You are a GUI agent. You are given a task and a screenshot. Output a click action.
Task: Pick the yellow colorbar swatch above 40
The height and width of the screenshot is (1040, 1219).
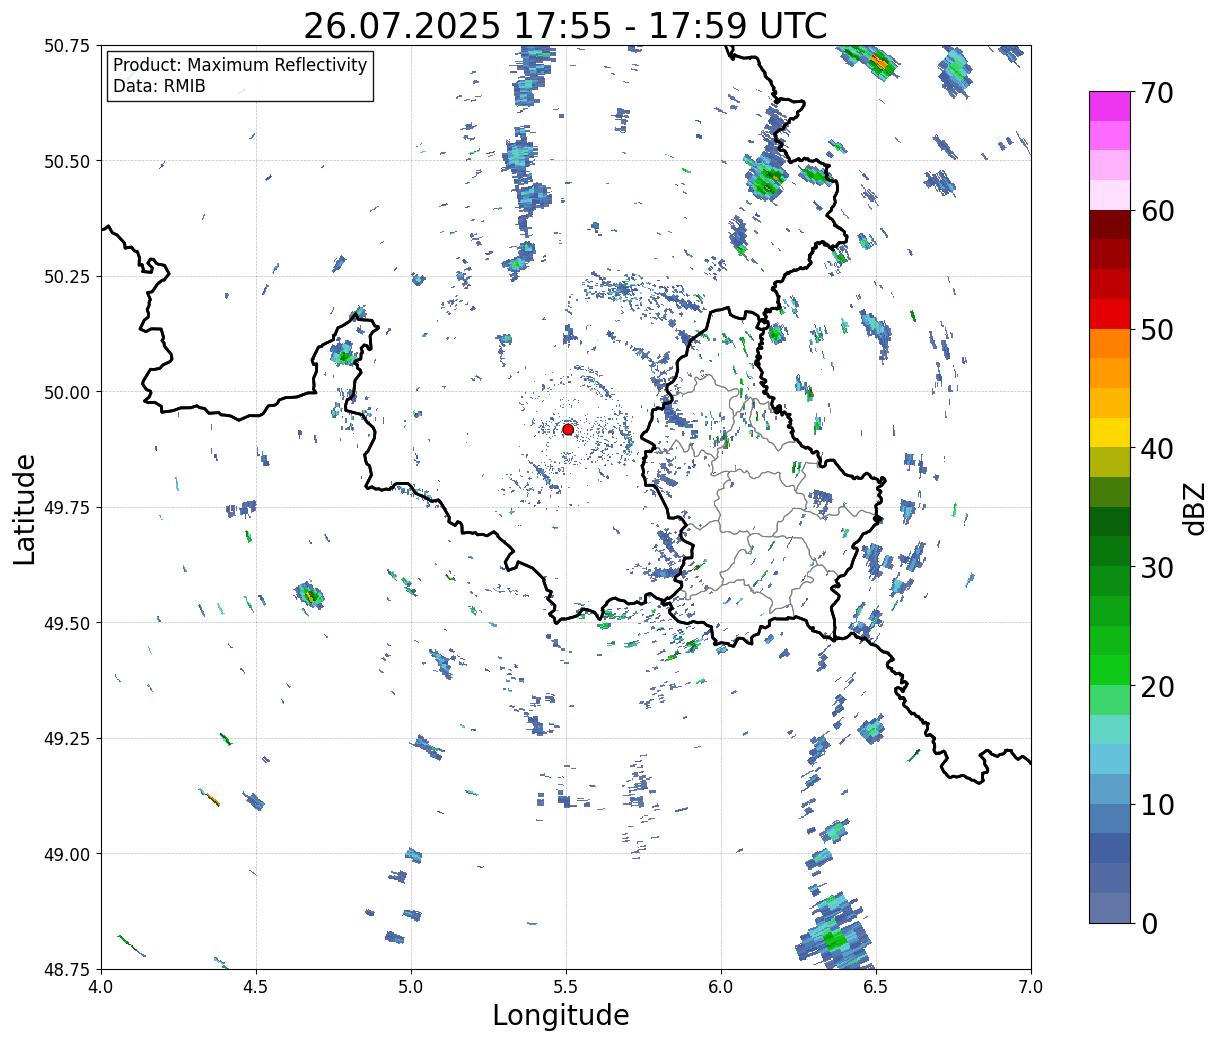point(1110,432)
